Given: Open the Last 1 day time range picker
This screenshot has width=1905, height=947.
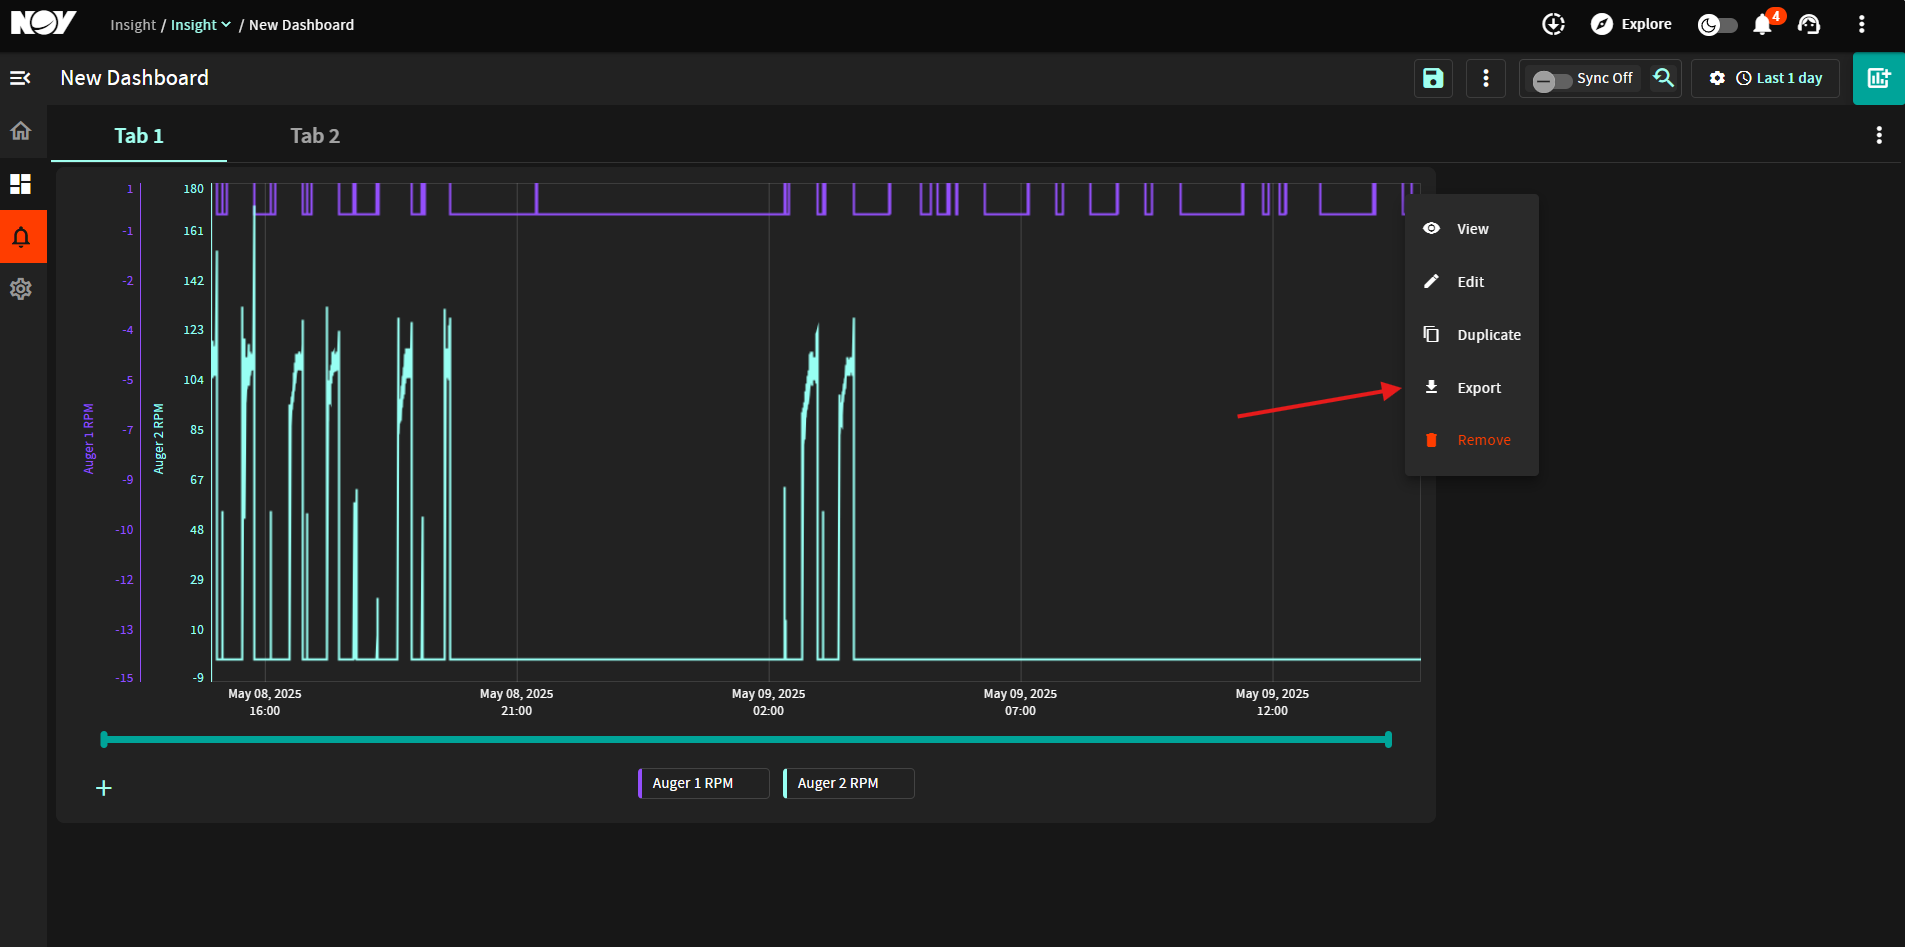Looking at the screenshot, I should tap(1779, 78).
